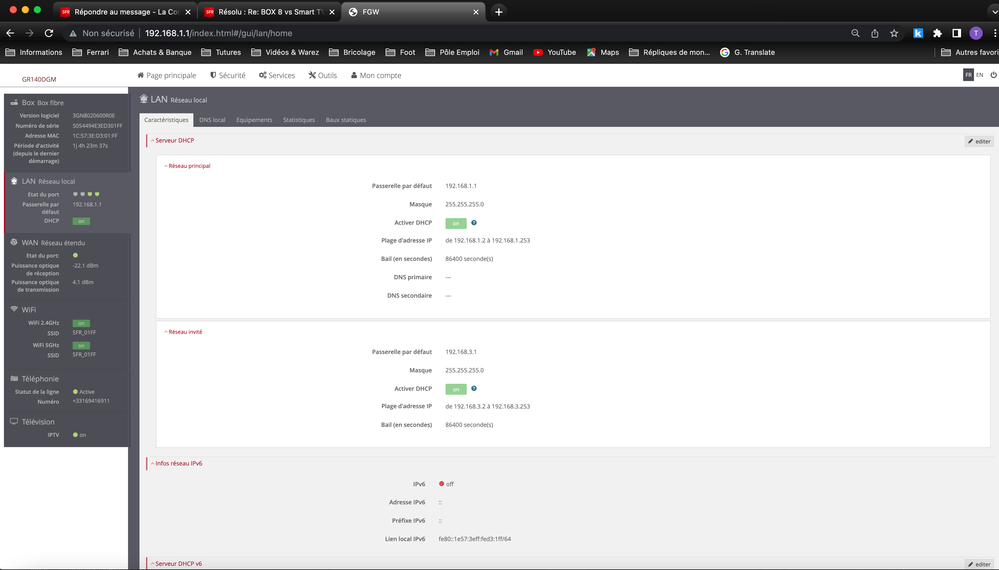This screenshot has width=999, height=570.
Task: Open the browser side panel icon
Action: tap(957, 33)
